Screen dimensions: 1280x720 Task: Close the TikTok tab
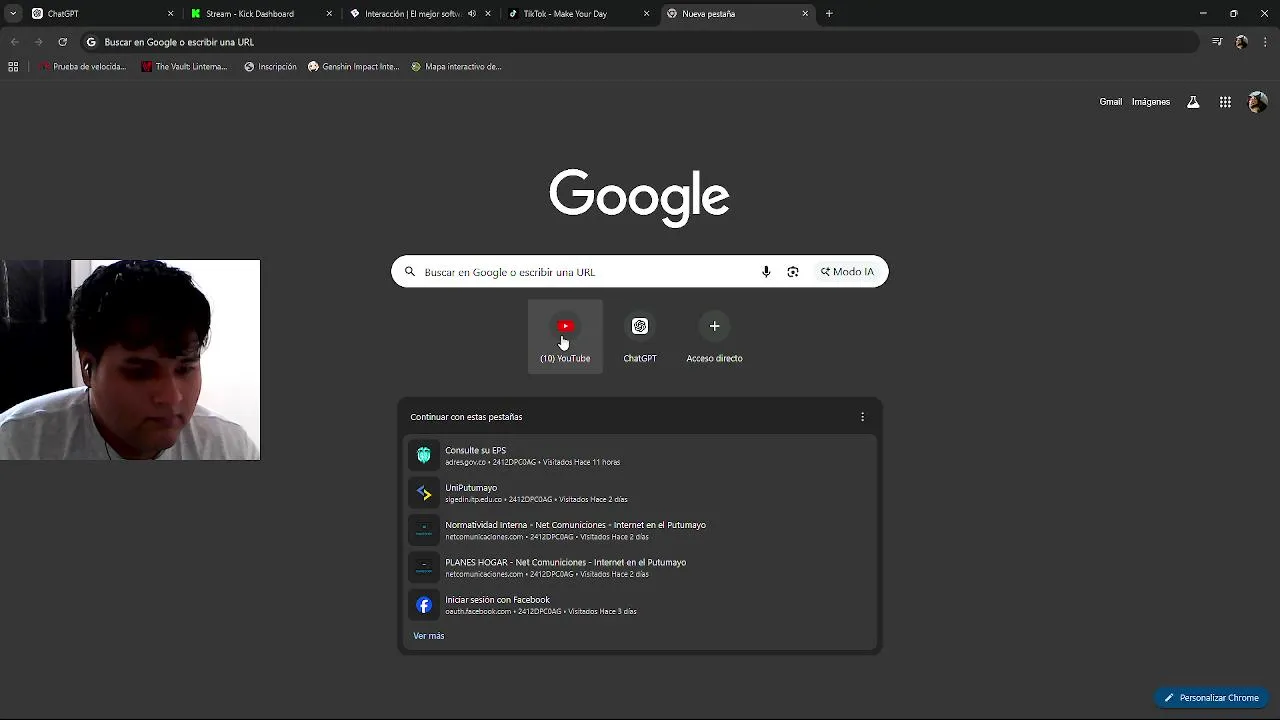(x=646, y=14)
